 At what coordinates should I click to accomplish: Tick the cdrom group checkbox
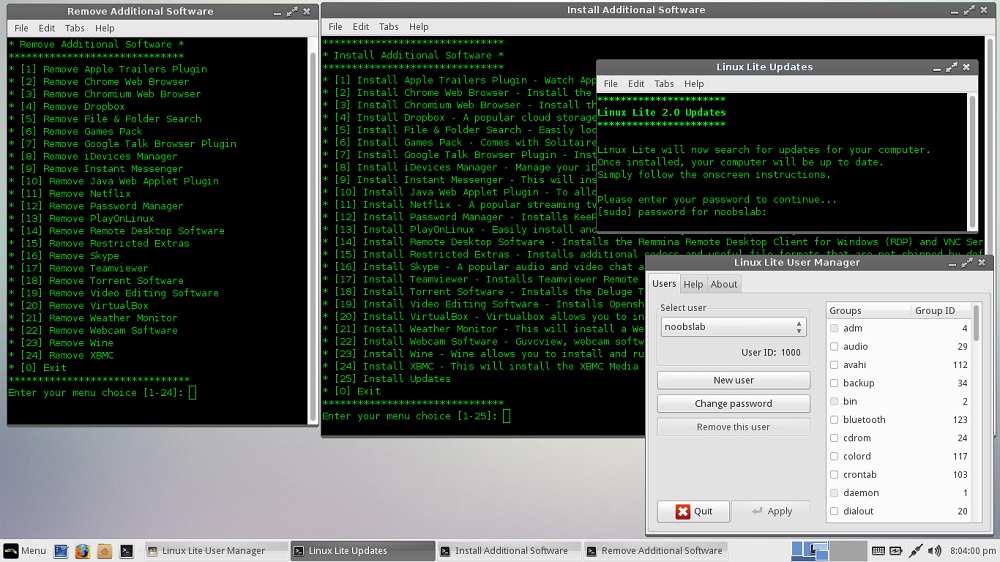[834, 438]
